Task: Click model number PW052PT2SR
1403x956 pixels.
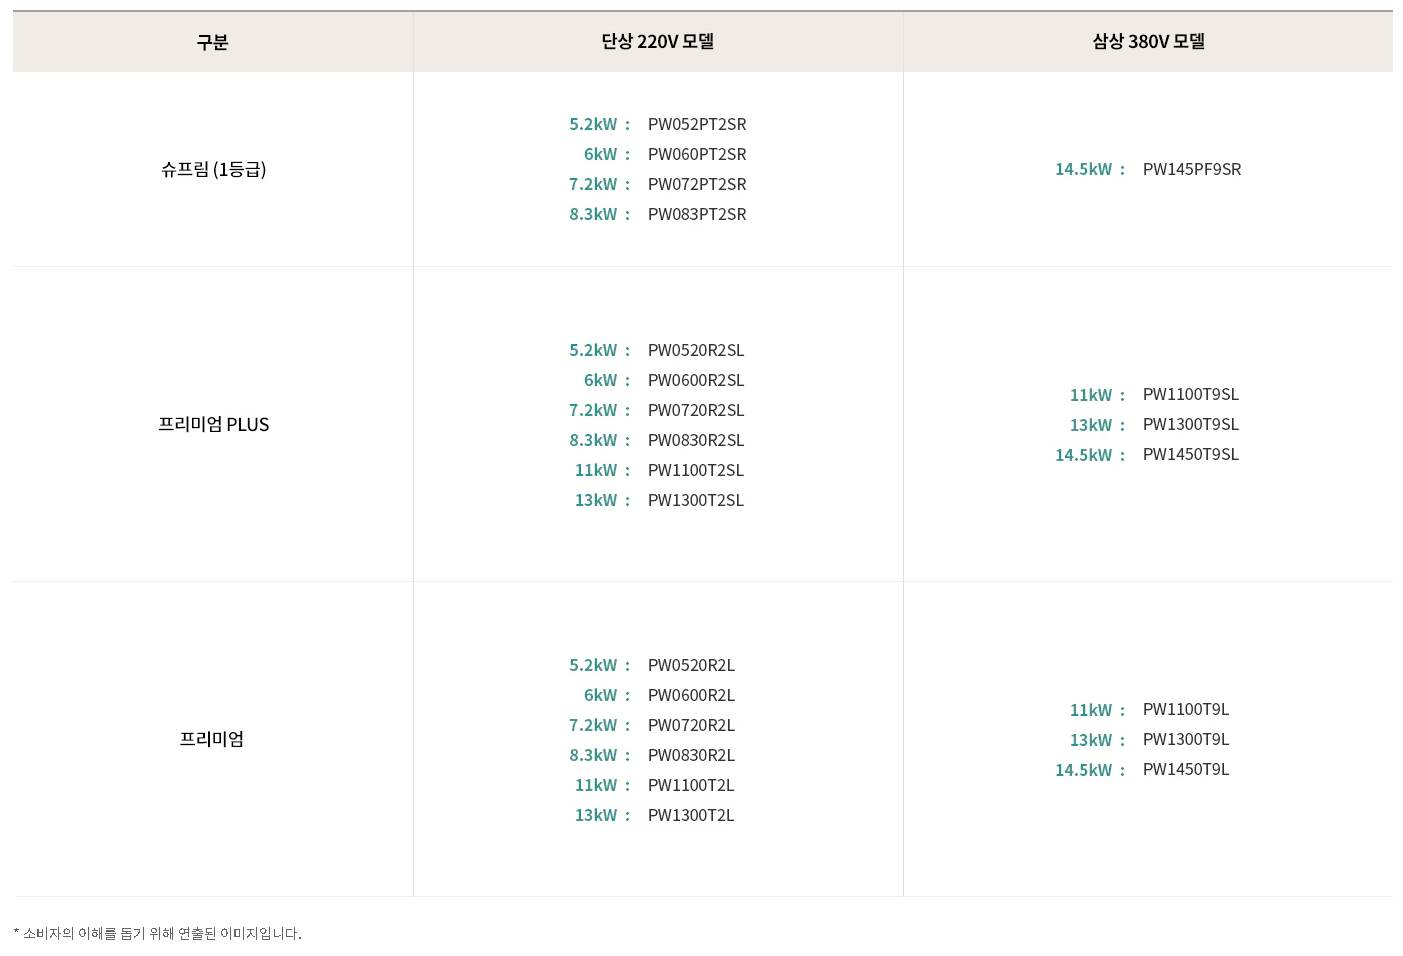Action: (x=696, y=124)
